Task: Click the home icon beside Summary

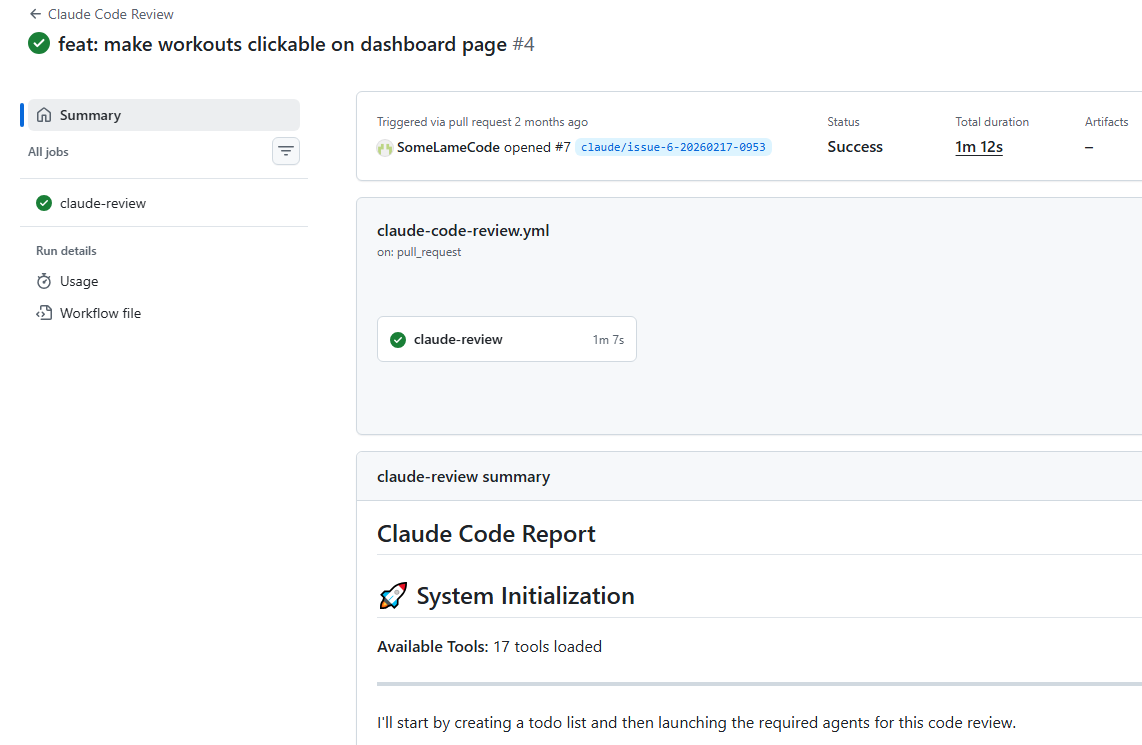Action: (x=44, y=114)
